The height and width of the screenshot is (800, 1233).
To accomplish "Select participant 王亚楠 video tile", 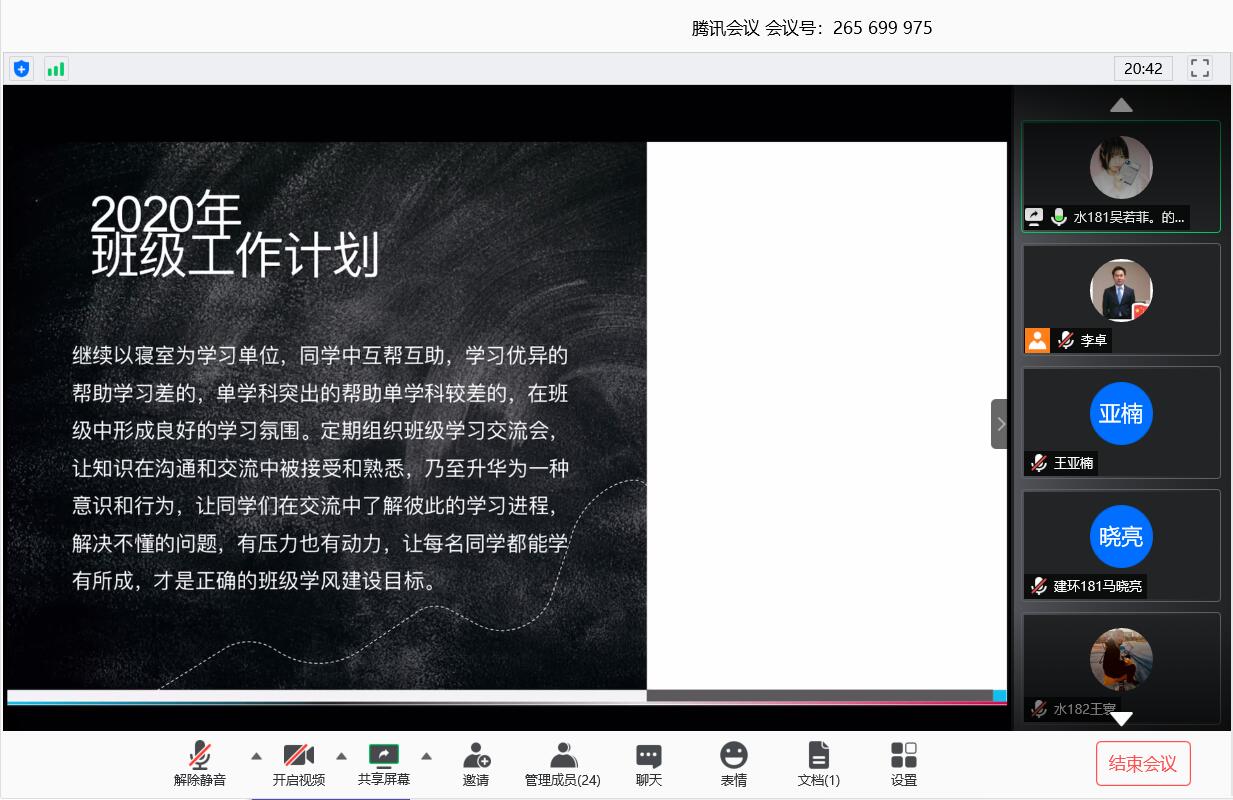I will 1120,422.
